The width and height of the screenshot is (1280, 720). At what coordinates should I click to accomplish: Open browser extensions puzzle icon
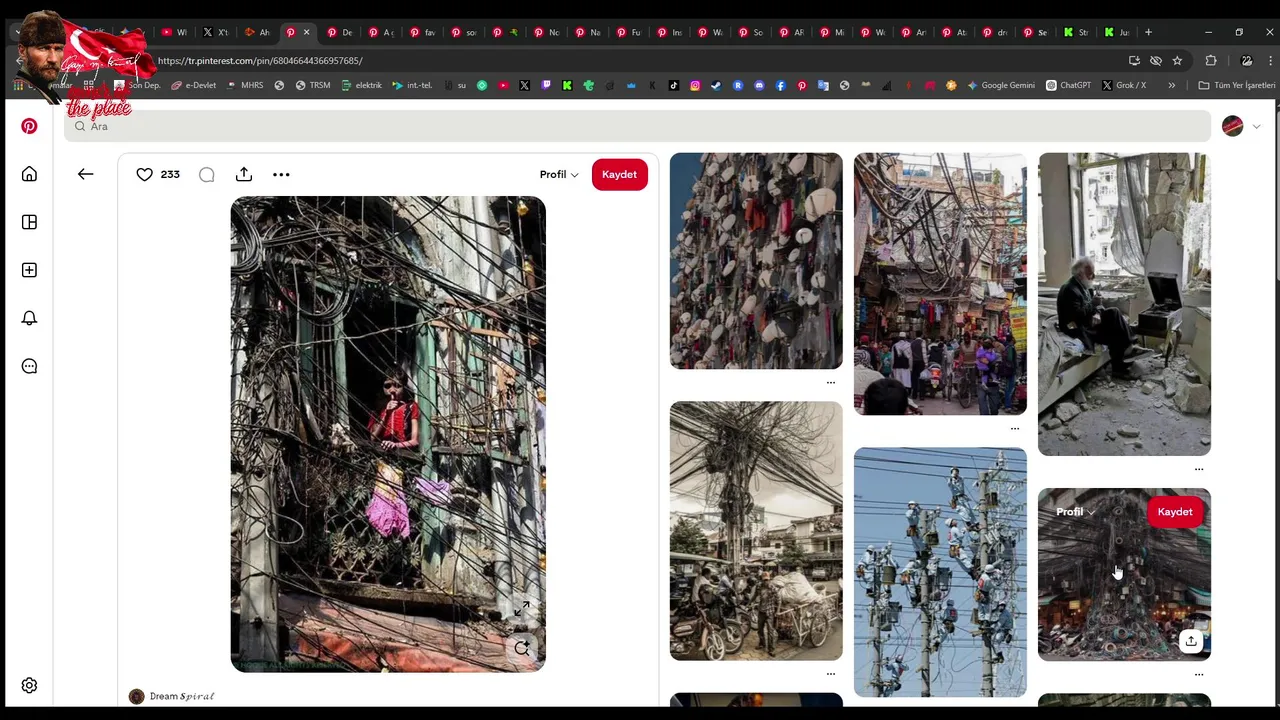[x=1211, y=61]
